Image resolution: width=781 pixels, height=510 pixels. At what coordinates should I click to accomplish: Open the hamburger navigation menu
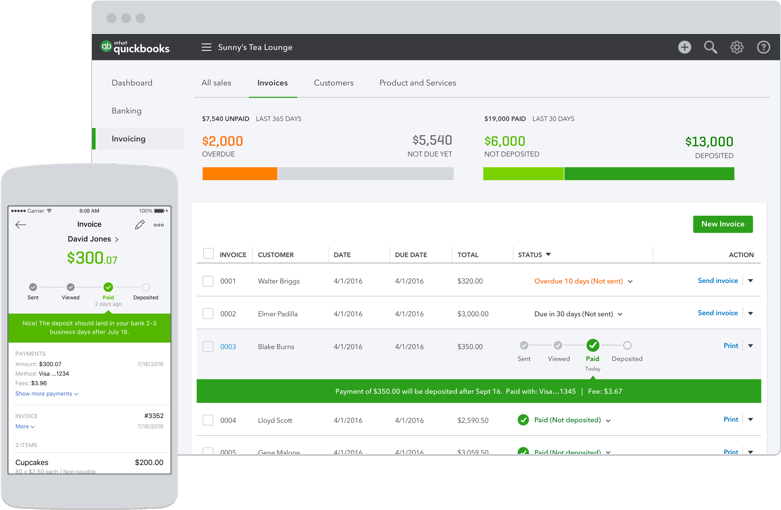tap(206, 47)
